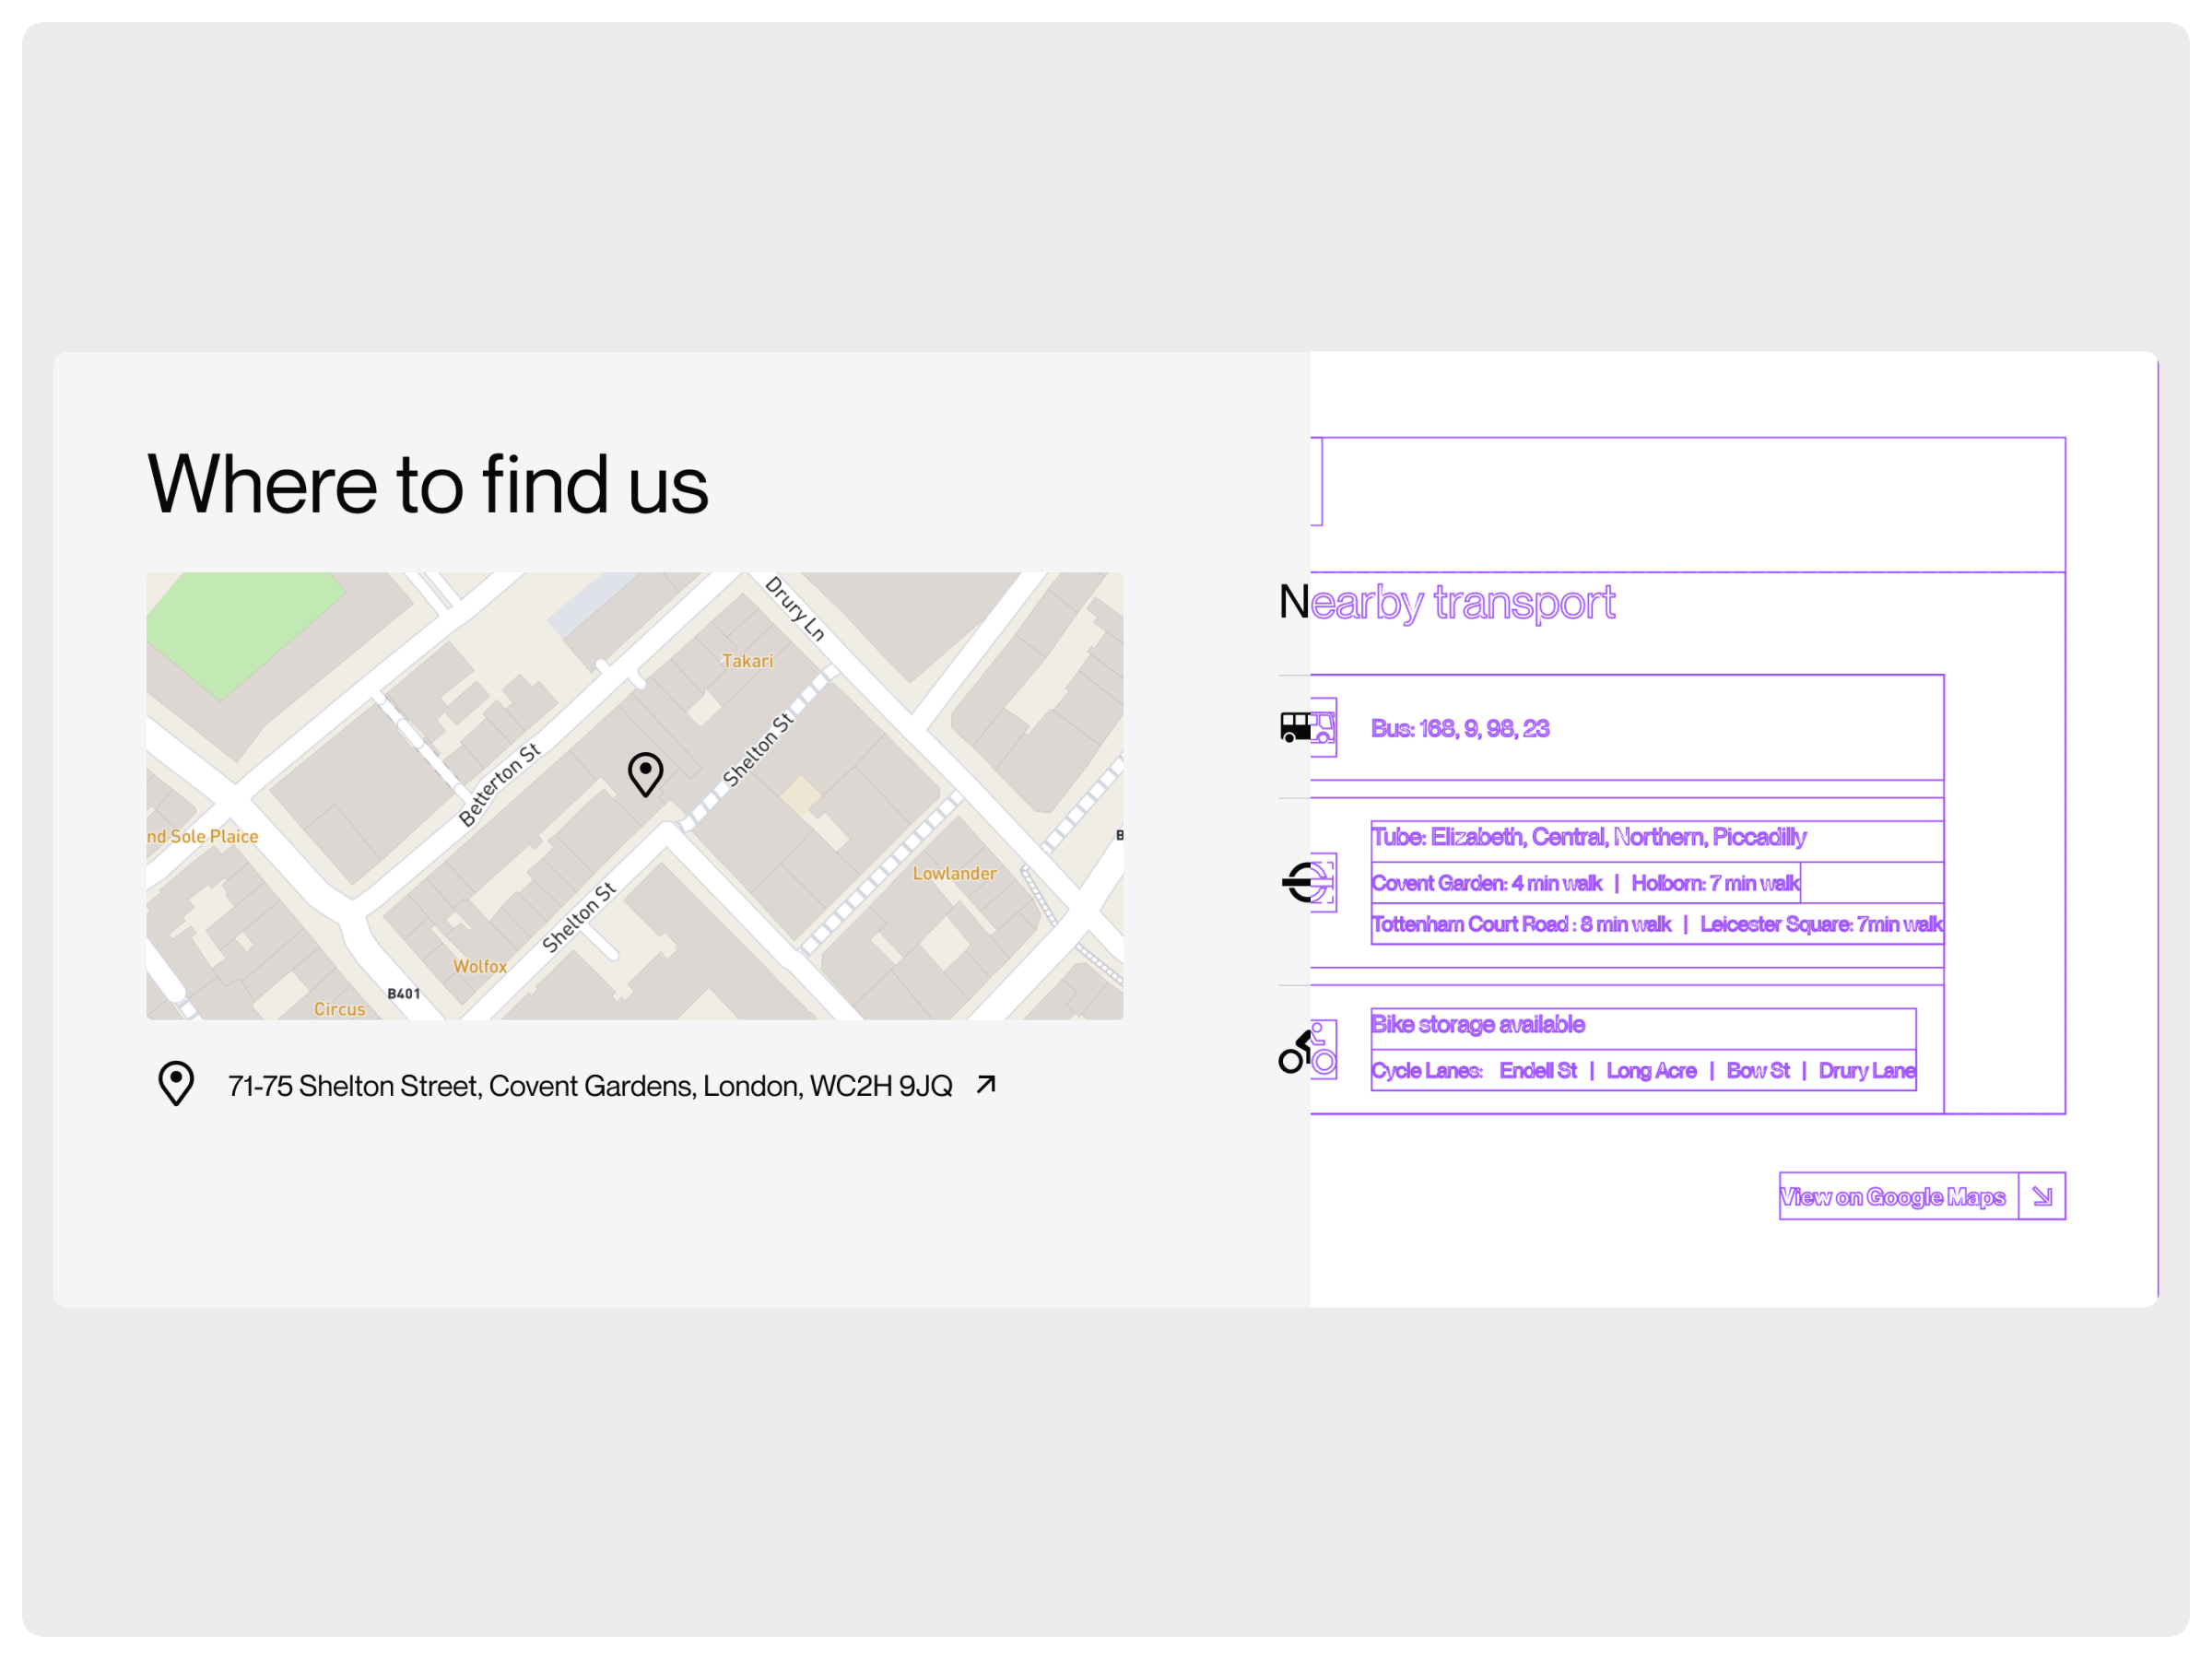The image size is (2212, 1659).
Task: Select the Nearby transport heading
Action: 1446,602
